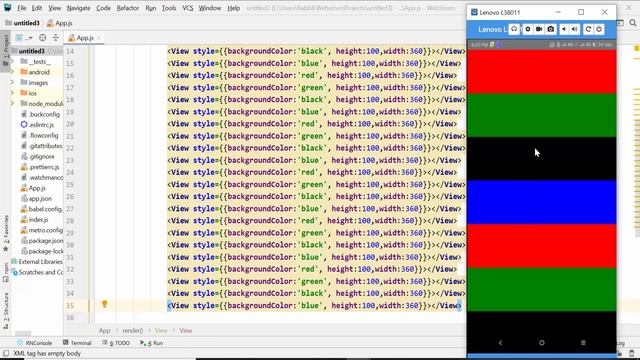Image resolution: width=640 pixels, height=360 pixels.
Task: Open the Navigate menu
Action: (78, 8)
